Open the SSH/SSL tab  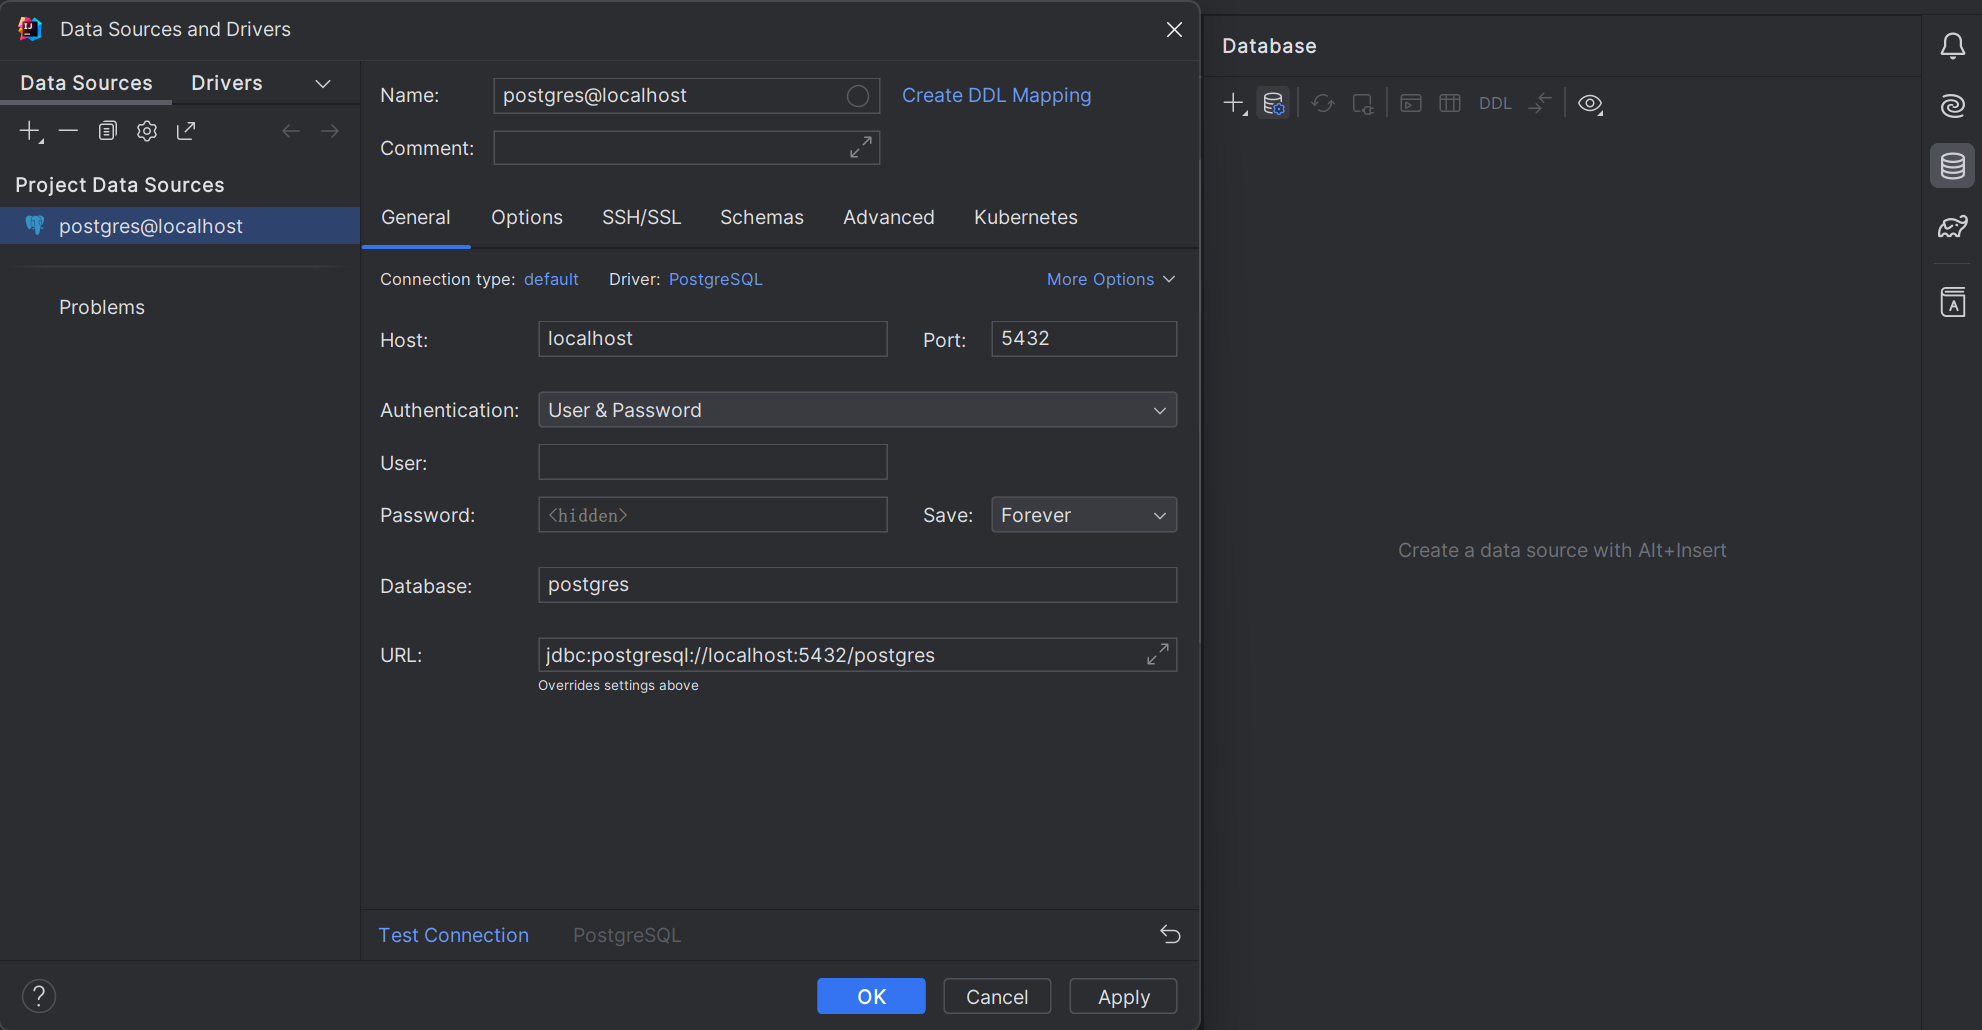[642, 217]
